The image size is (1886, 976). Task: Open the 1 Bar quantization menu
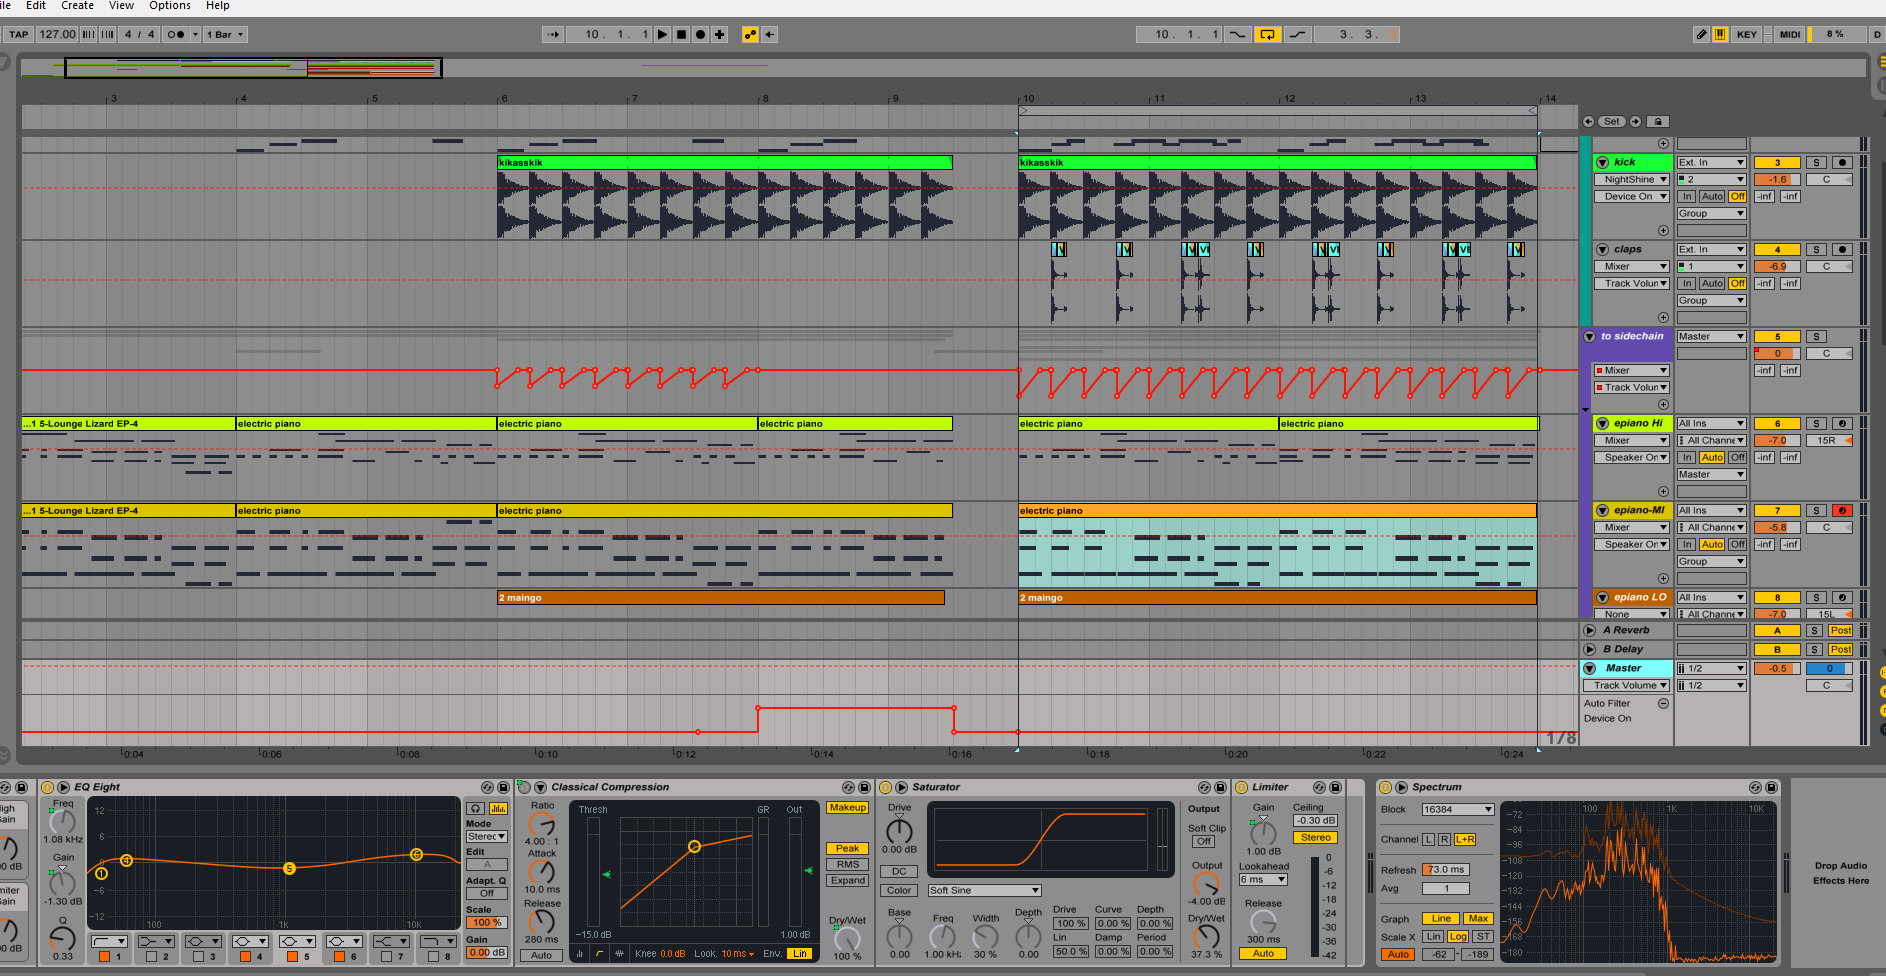226,34
